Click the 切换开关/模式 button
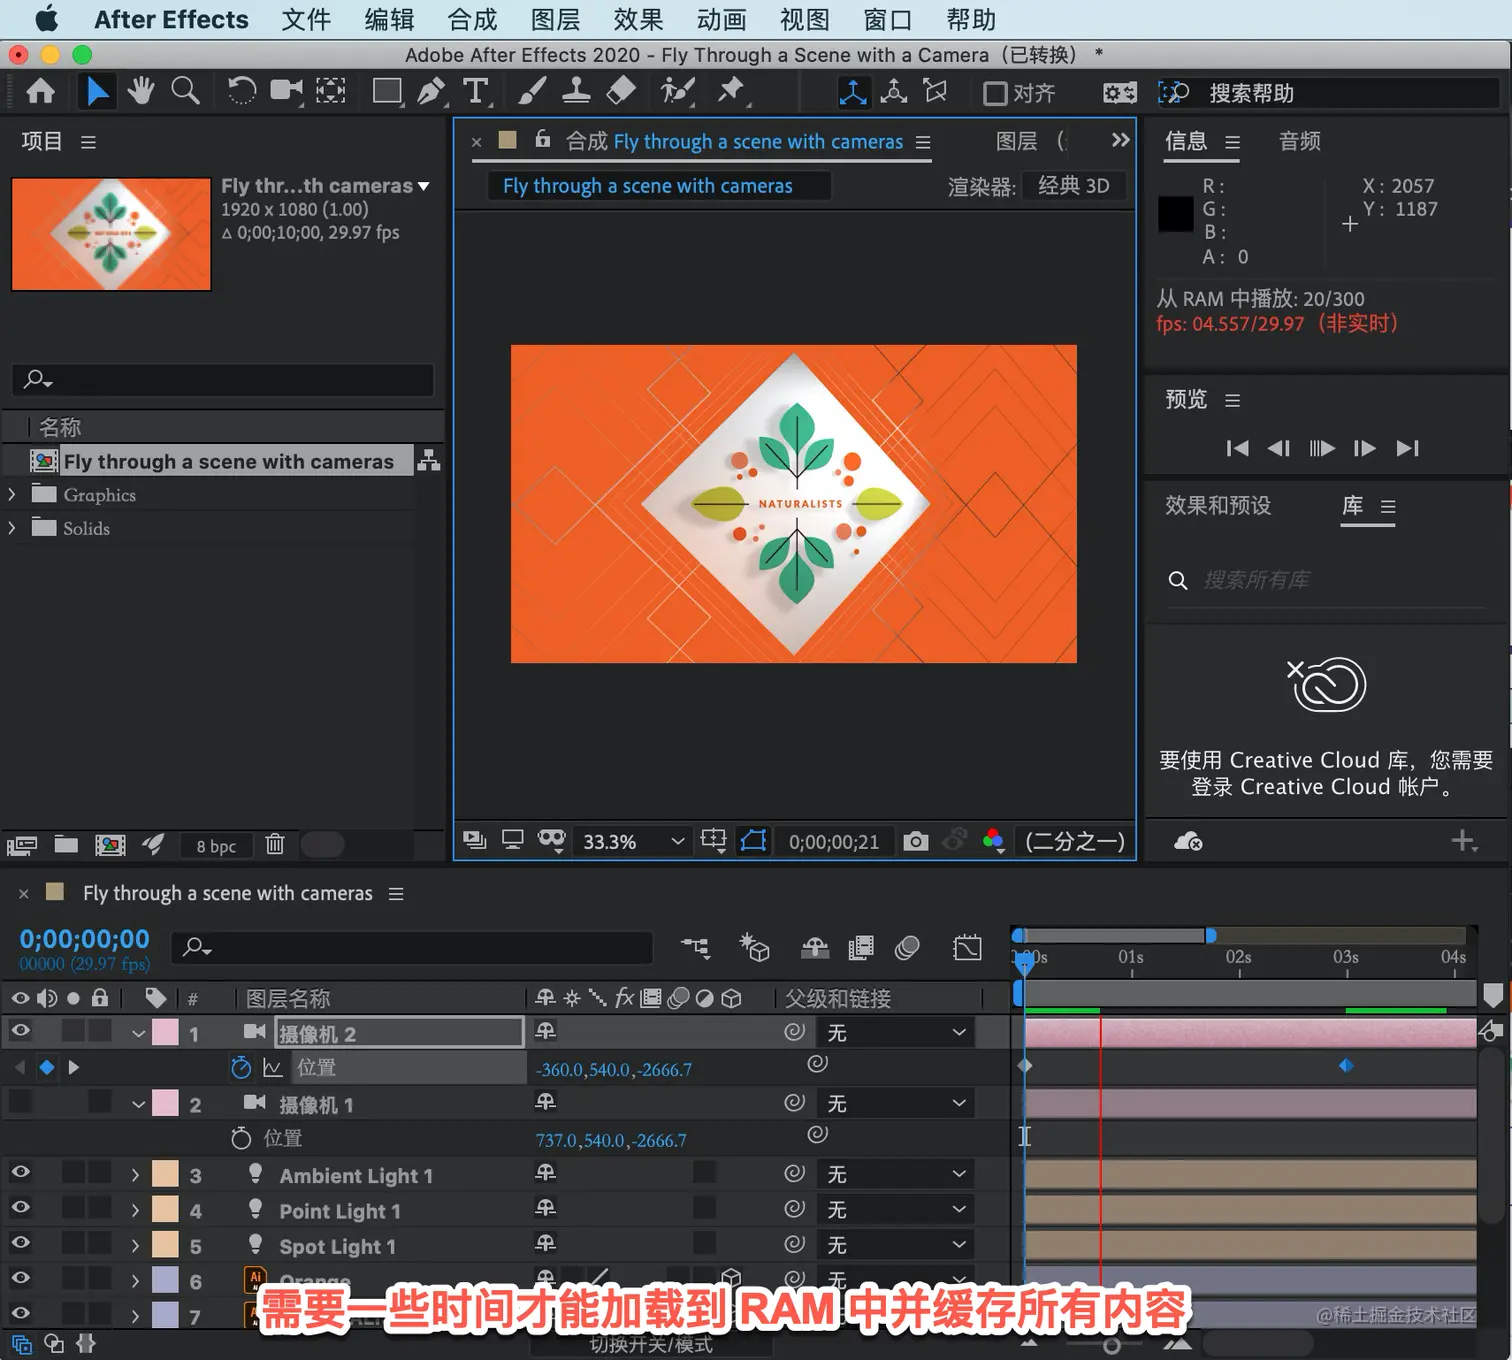 (651, 1345)
